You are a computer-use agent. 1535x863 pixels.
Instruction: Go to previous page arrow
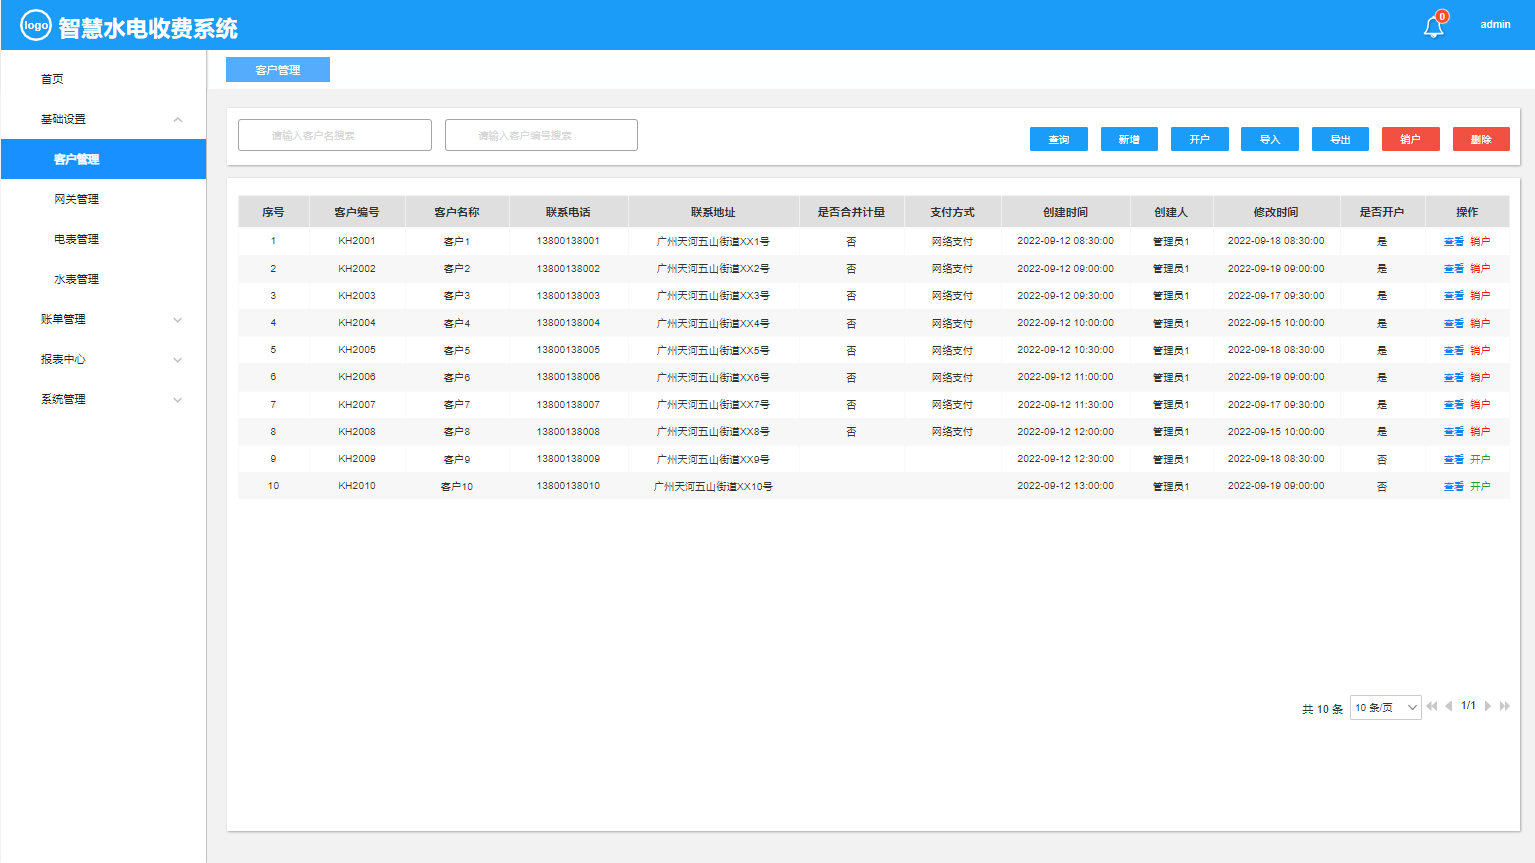[x=1448, y=706]
